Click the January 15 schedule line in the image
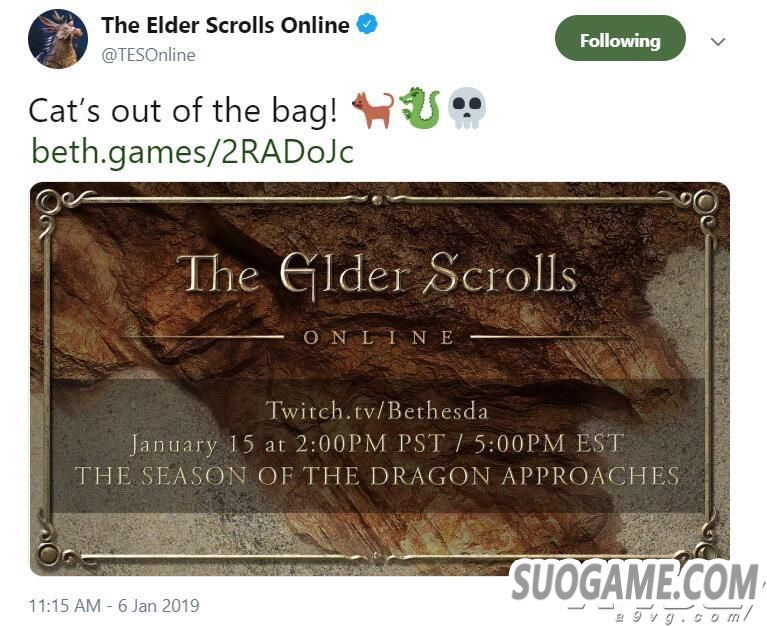 point(377,444)
